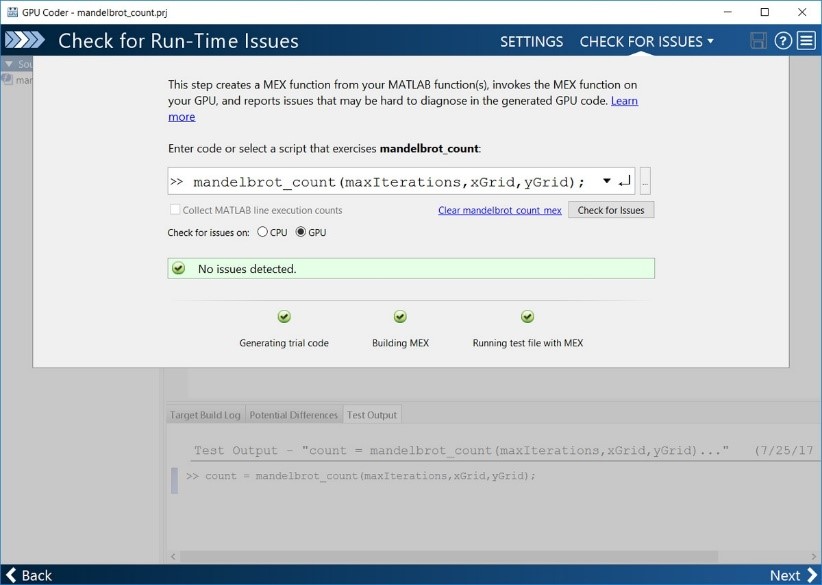Click the Running test file with MEX icon
This screenshot has width=822, height=585.
tap(527, 317)
